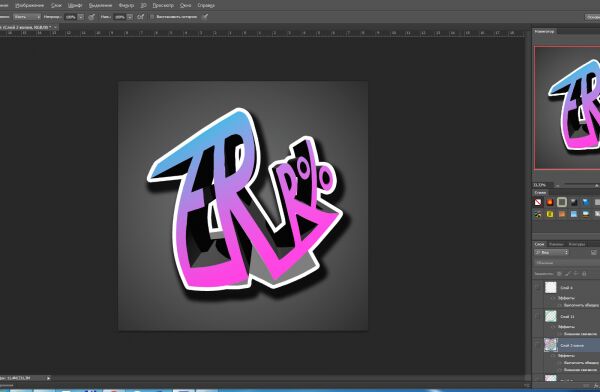The height and width of the screenshot is (392, 600).
Task: Apply the plain orange style swatch
Action: click(562, 214)
